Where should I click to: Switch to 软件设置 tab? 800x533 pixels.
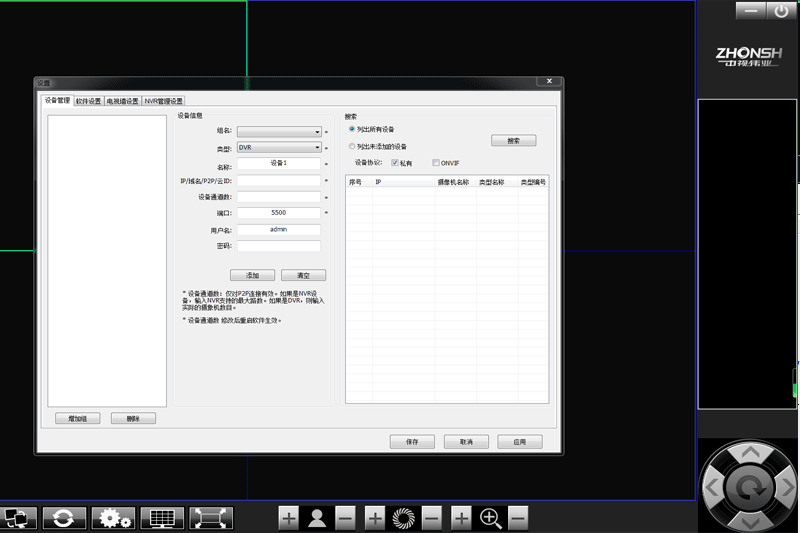click(89, 101)
